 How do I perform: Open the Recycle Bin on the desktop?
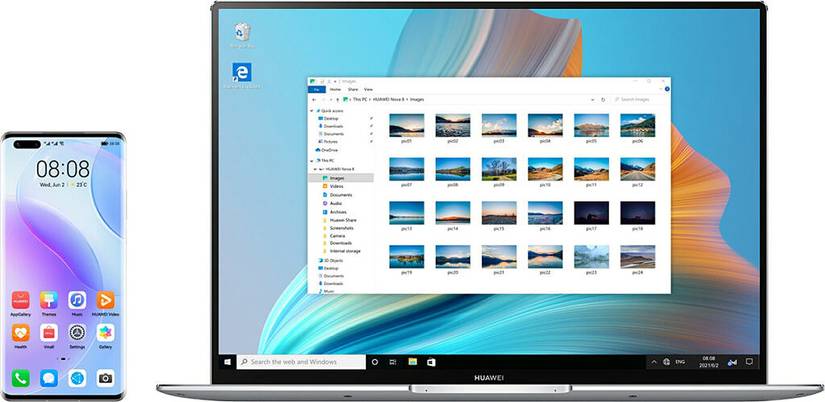(x=241, y=33)
